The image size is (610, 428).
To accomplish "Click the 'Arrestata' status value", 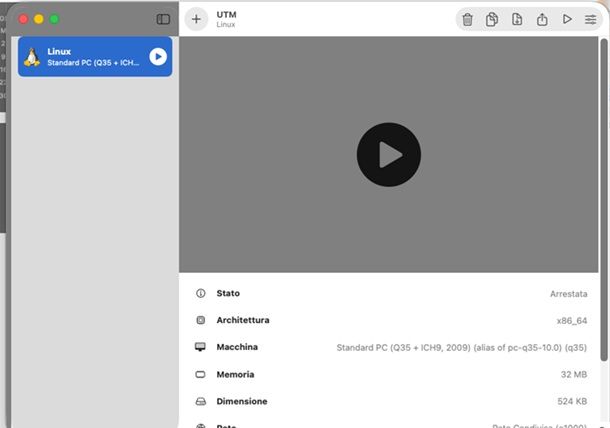I will tap(568, 294).
